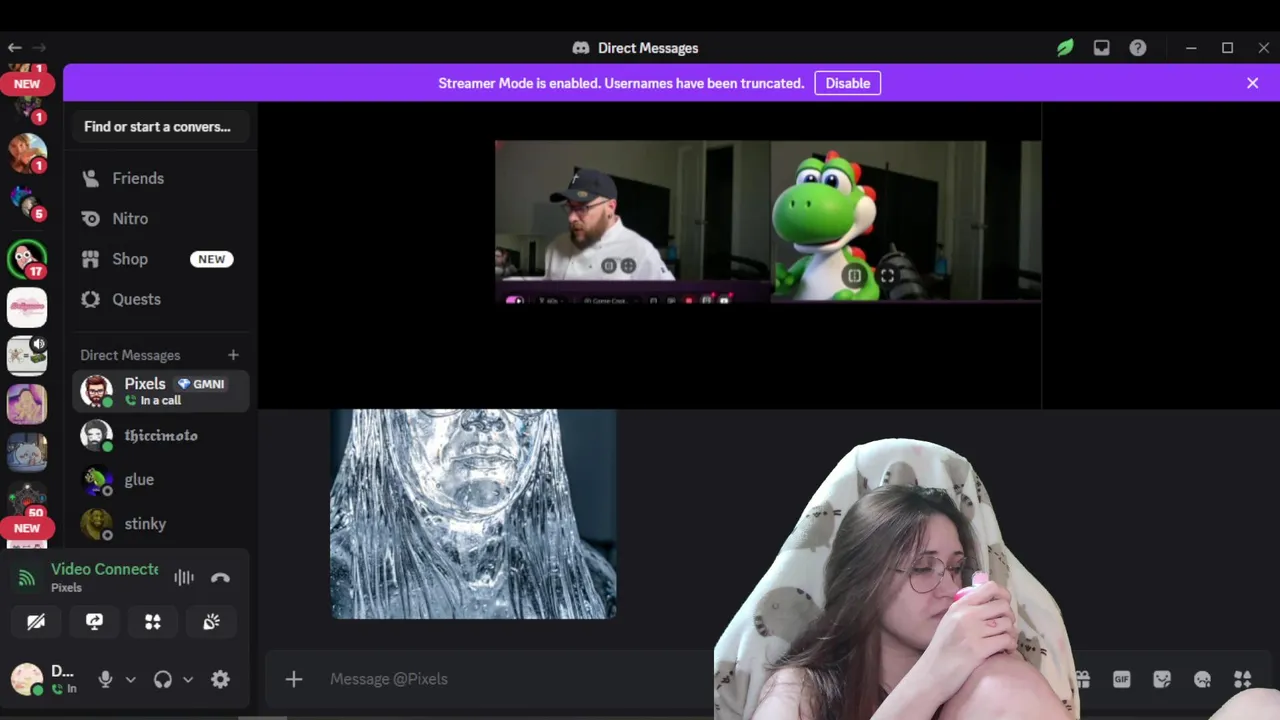The width and height of the screenshot is (1280, 720).
Task: Disconnect from the call with the hang-up icon
Action: (221, 578)
